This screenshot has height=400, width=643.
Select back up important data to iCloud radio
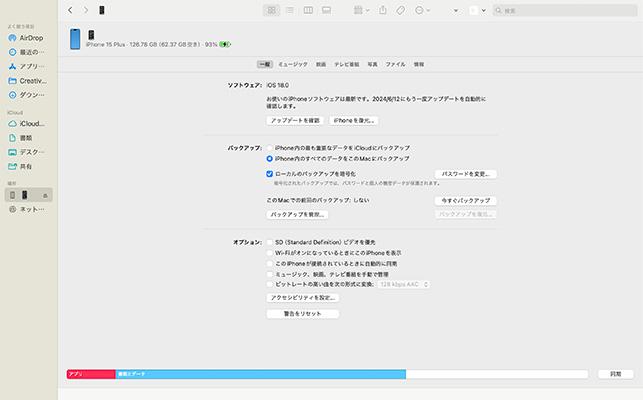269,148
